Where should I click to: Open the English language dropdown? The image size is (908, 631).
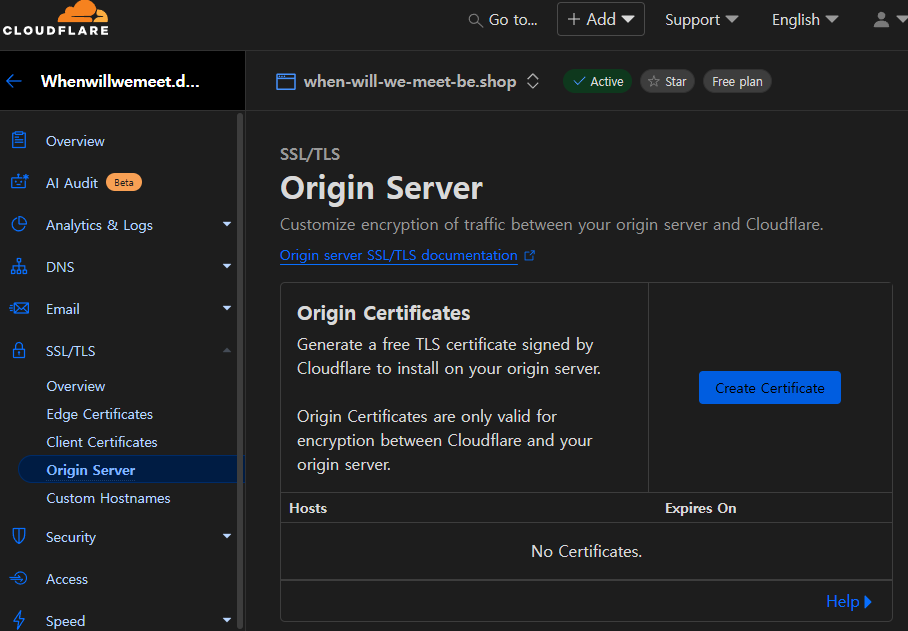[805, 20]
